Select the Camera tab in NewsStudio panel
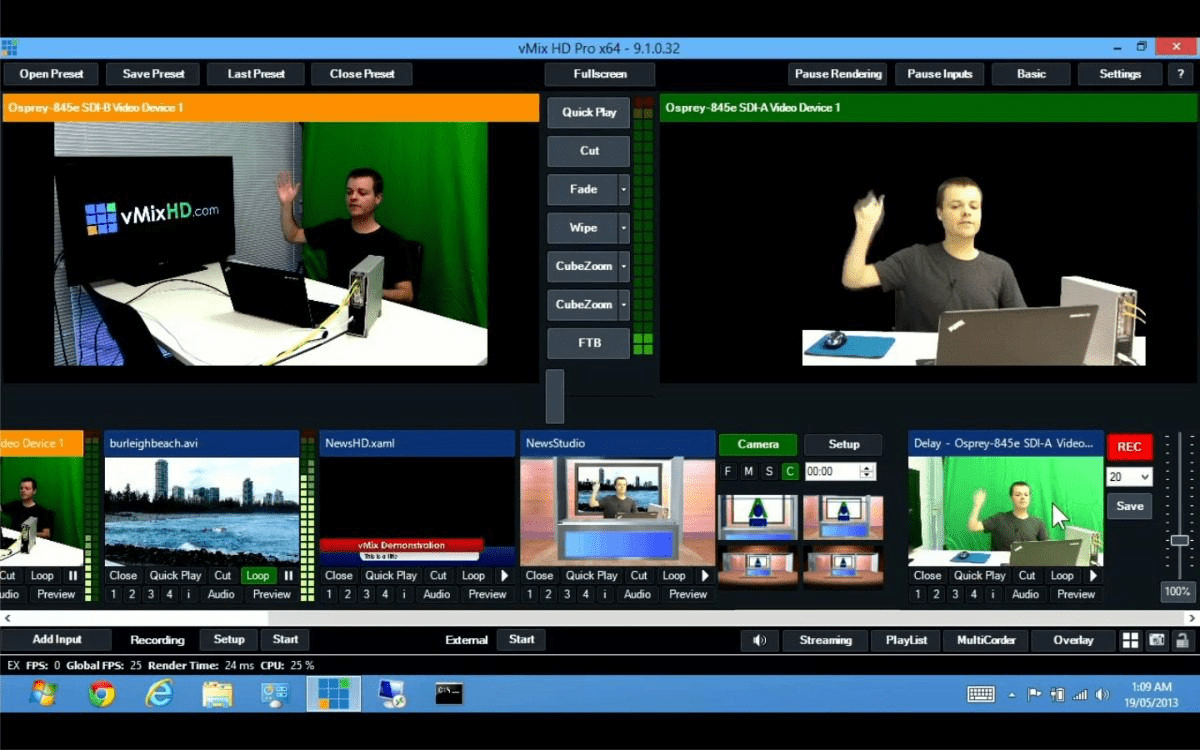 757,443
